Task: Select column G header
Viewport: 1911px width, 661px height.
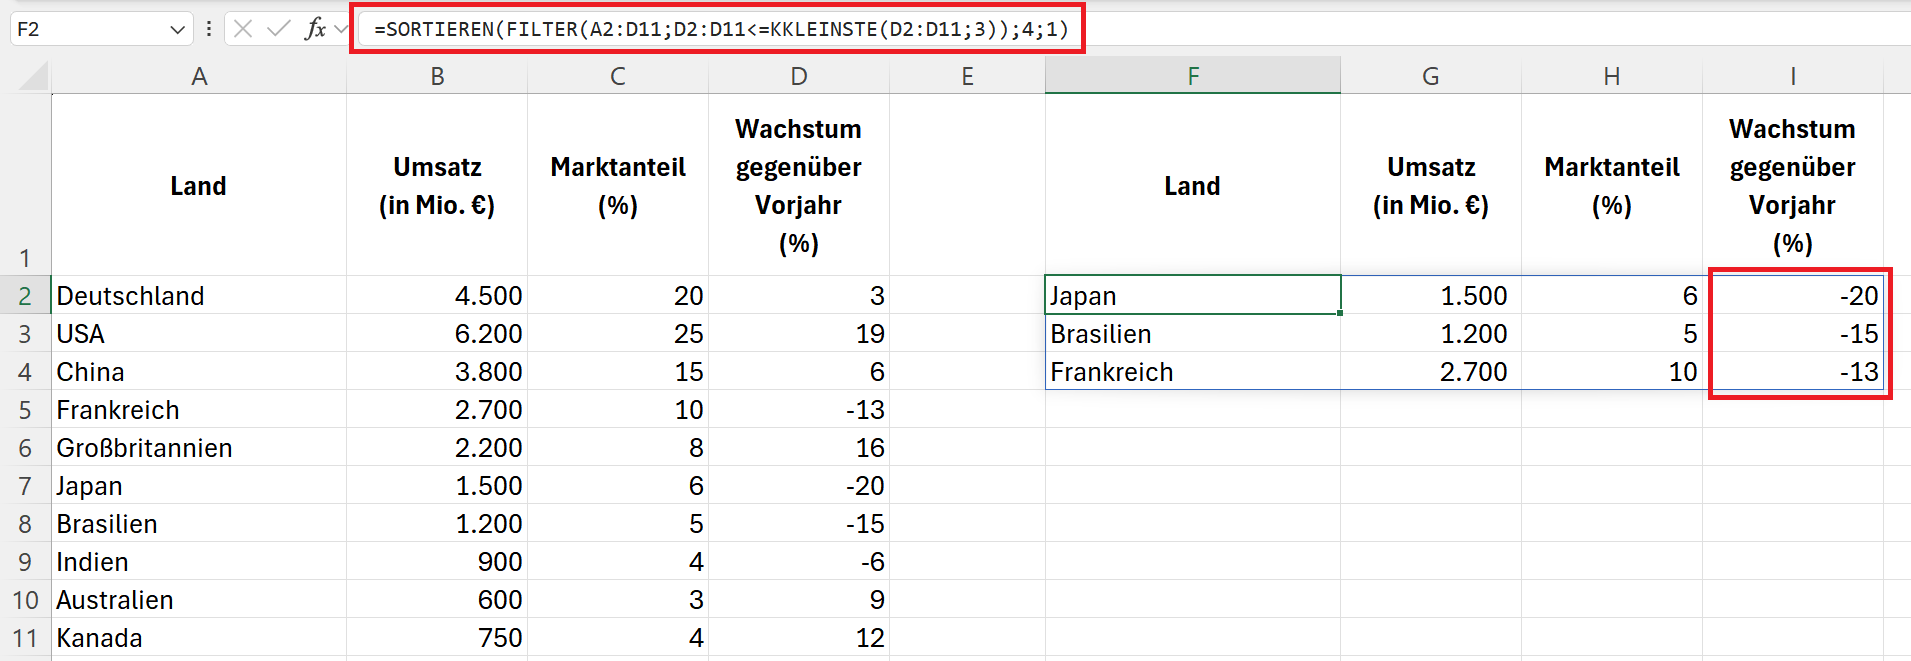Action: coord(1431,76)
